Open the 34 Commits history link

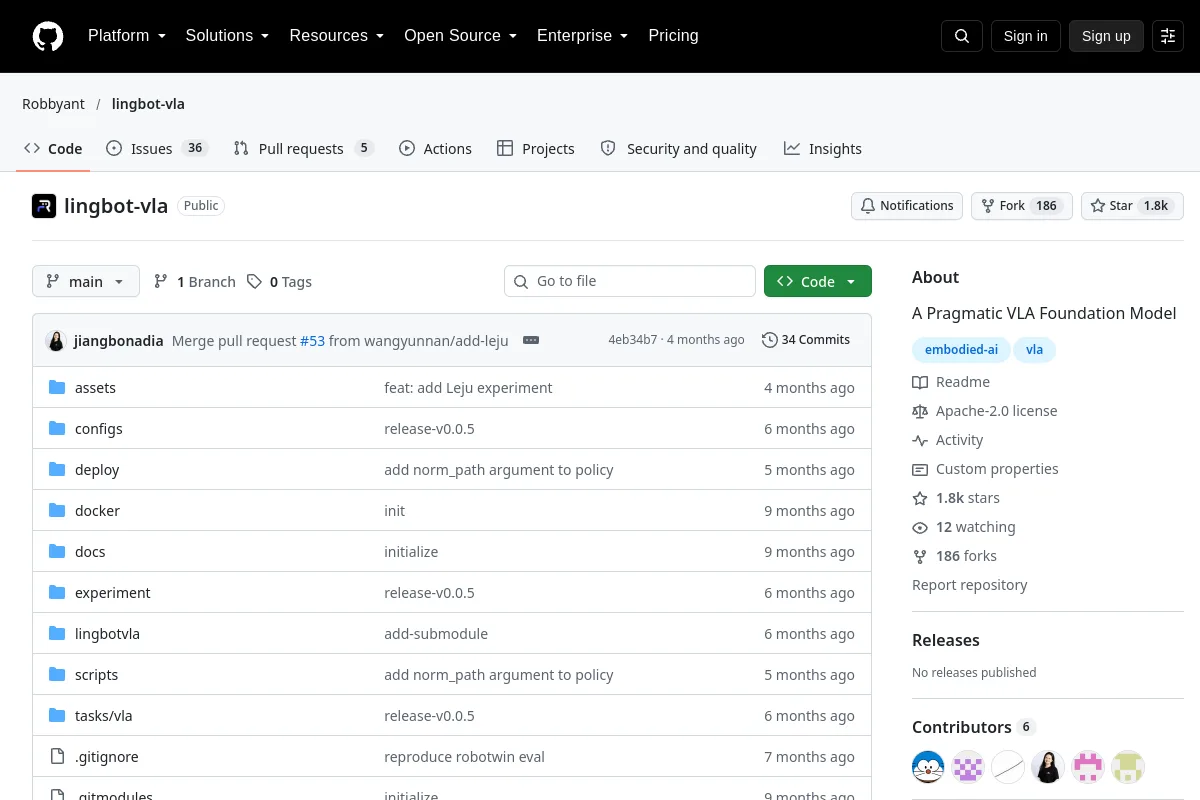point(806,340)
